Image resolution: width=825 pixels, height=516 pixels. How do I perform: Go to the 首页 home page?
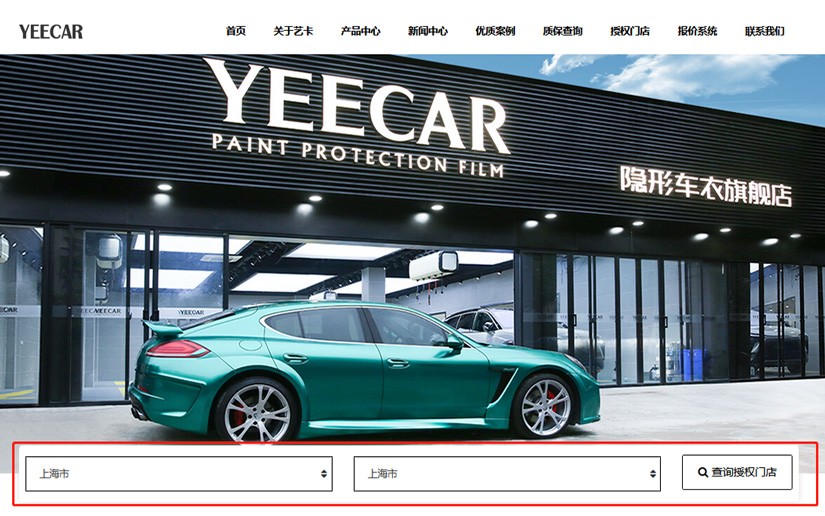[235, 31]
